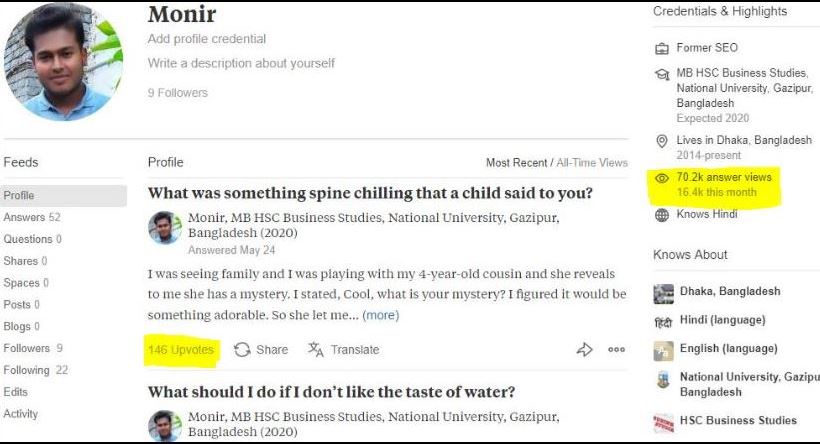Click the 146 Upvotes count
The image size is (820, 444).
pyautogui.click(x=181, y=350)
